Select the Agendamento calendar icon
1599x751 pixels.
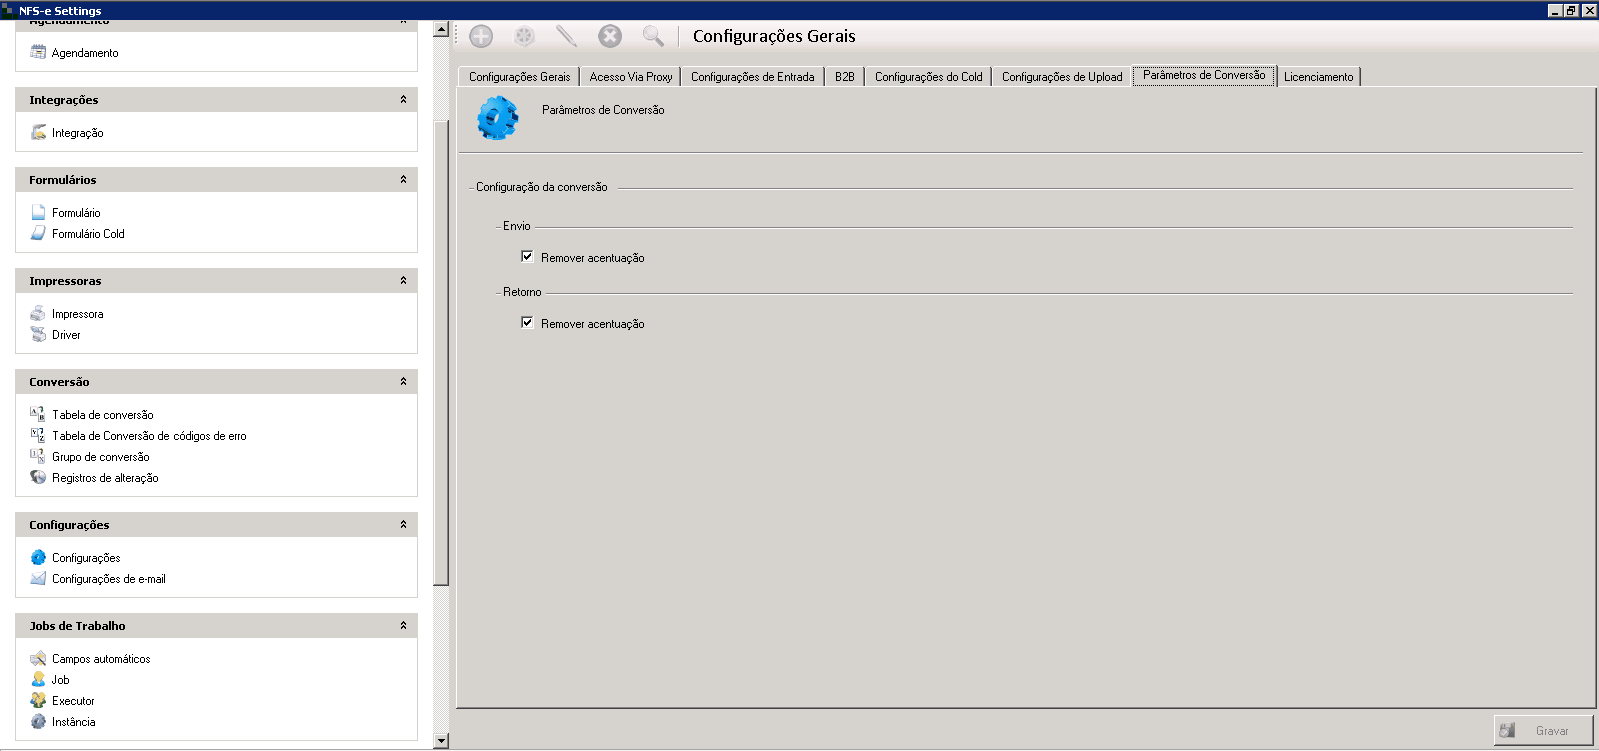[38, 53]
